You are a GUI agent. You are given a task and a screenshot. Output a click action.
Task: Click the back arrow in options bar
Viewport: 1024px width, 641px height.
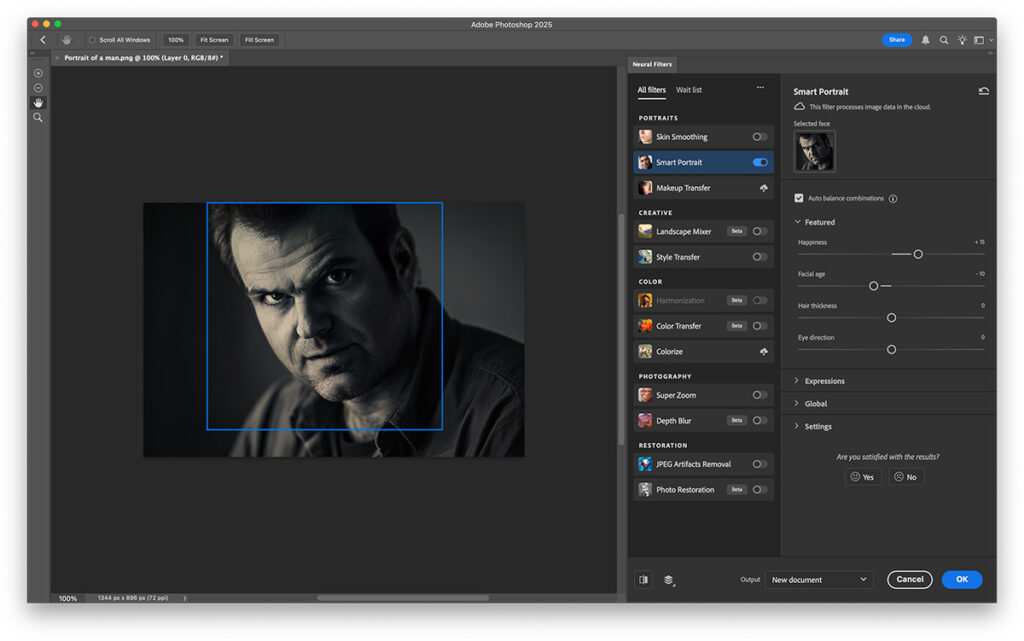43,40
